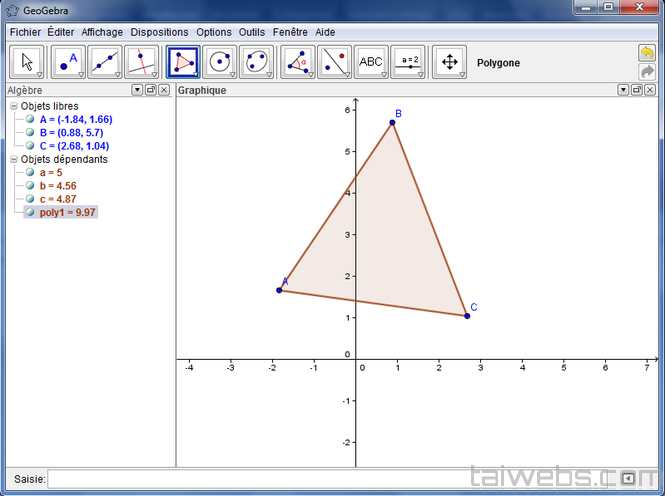The width and height of the screenshot is (665, 496).
Task: Click point C on the graph
Action: 467,316
